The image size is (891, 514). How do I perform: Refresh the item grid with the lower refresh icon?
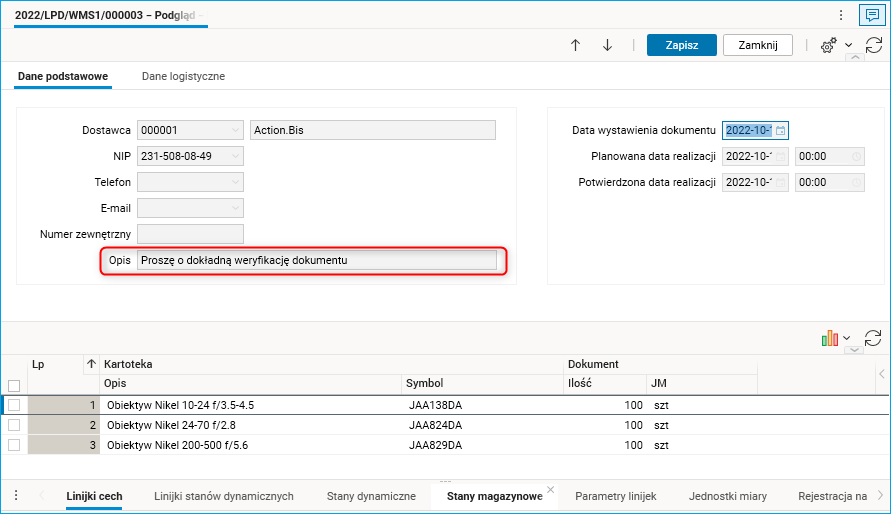pos(873,339)
